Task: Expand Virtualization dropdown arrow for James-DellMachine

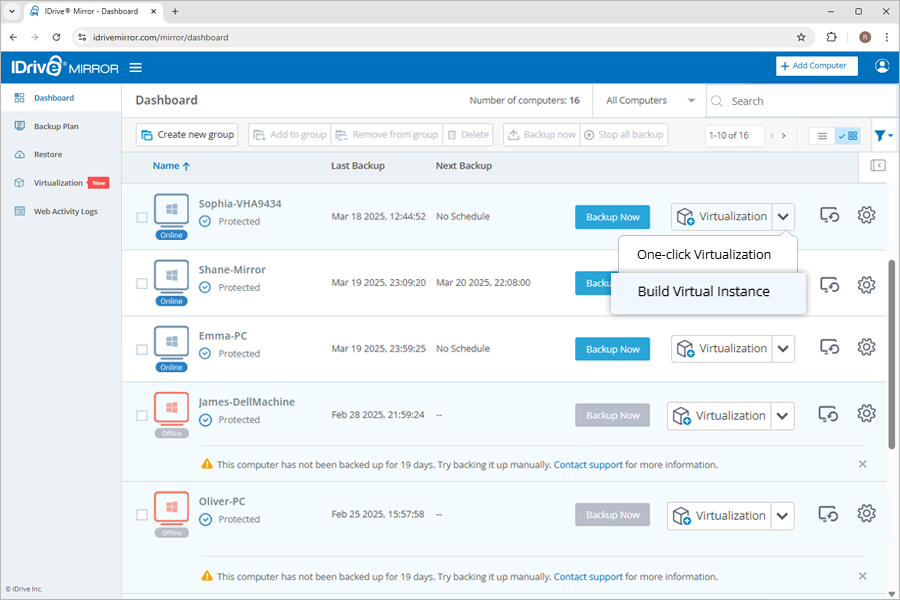Action: [x=782, y=416]
